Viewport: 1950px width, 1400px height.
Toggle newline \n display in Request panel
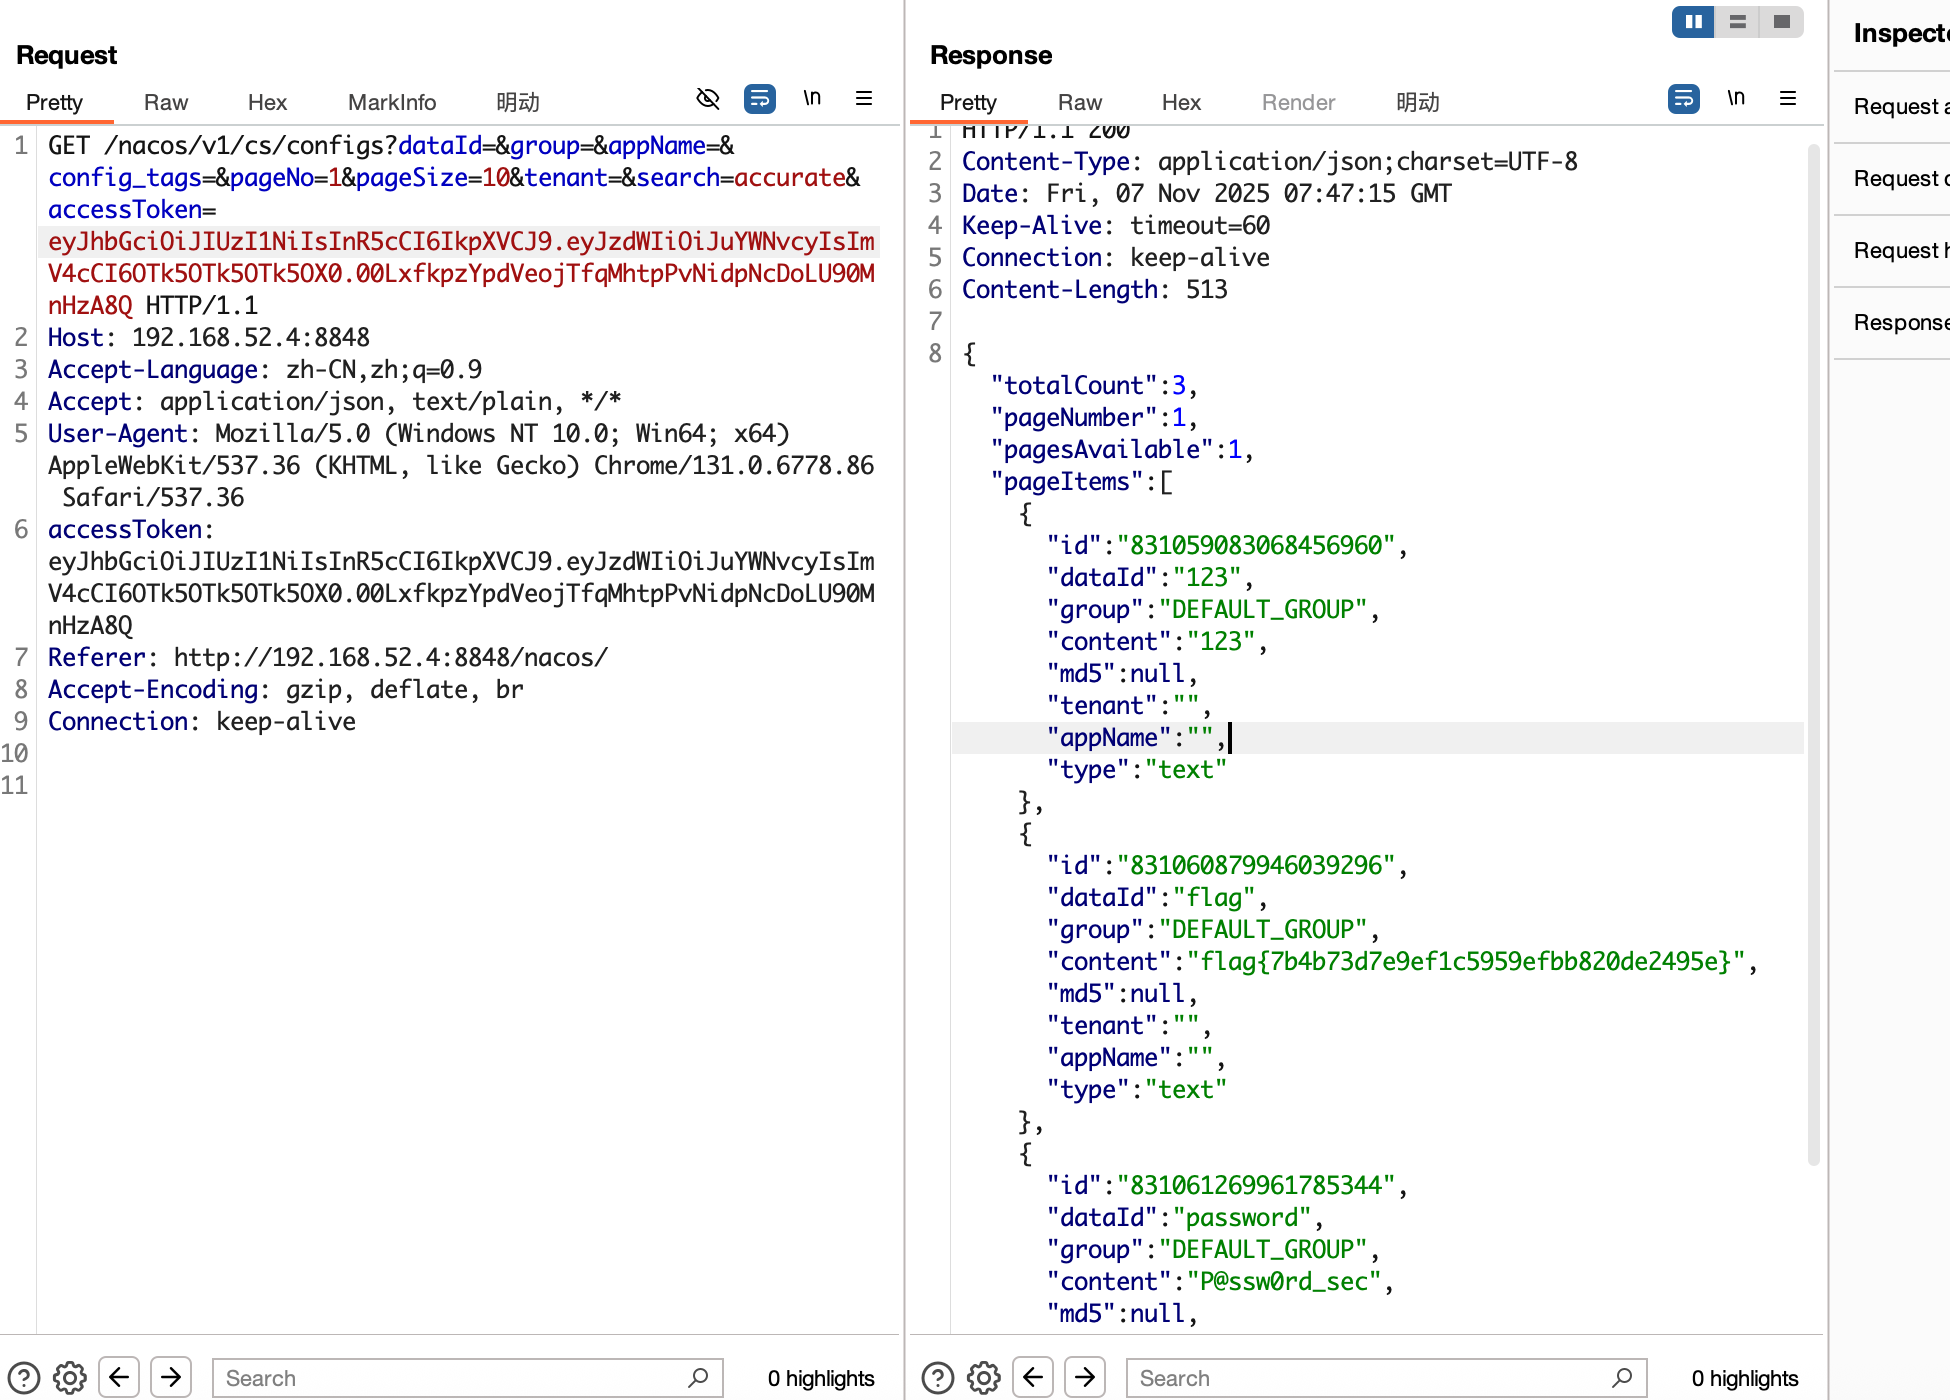pyautogui.click(x=812, y=98)
